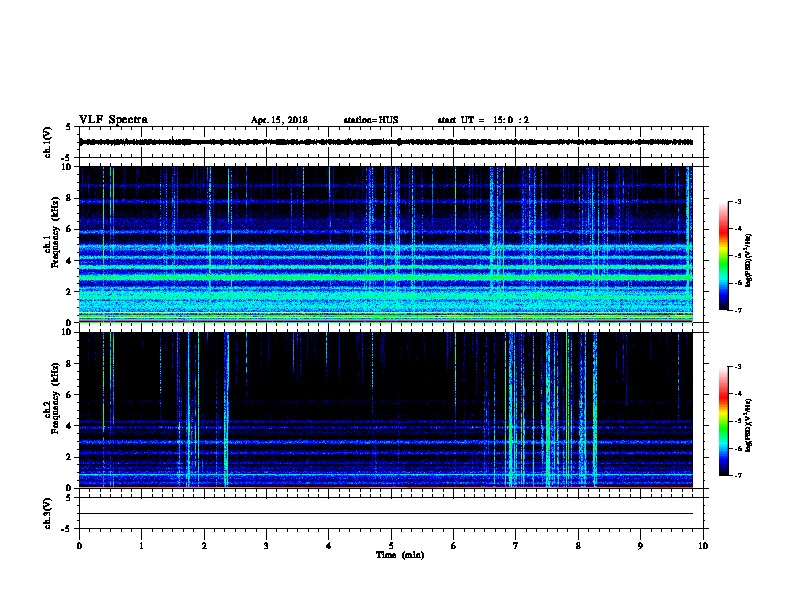The width and height of the screenshot is (792, 612).
Task: Click the flat ch.3 voltage trace
Action: click(x=386, y=514)
